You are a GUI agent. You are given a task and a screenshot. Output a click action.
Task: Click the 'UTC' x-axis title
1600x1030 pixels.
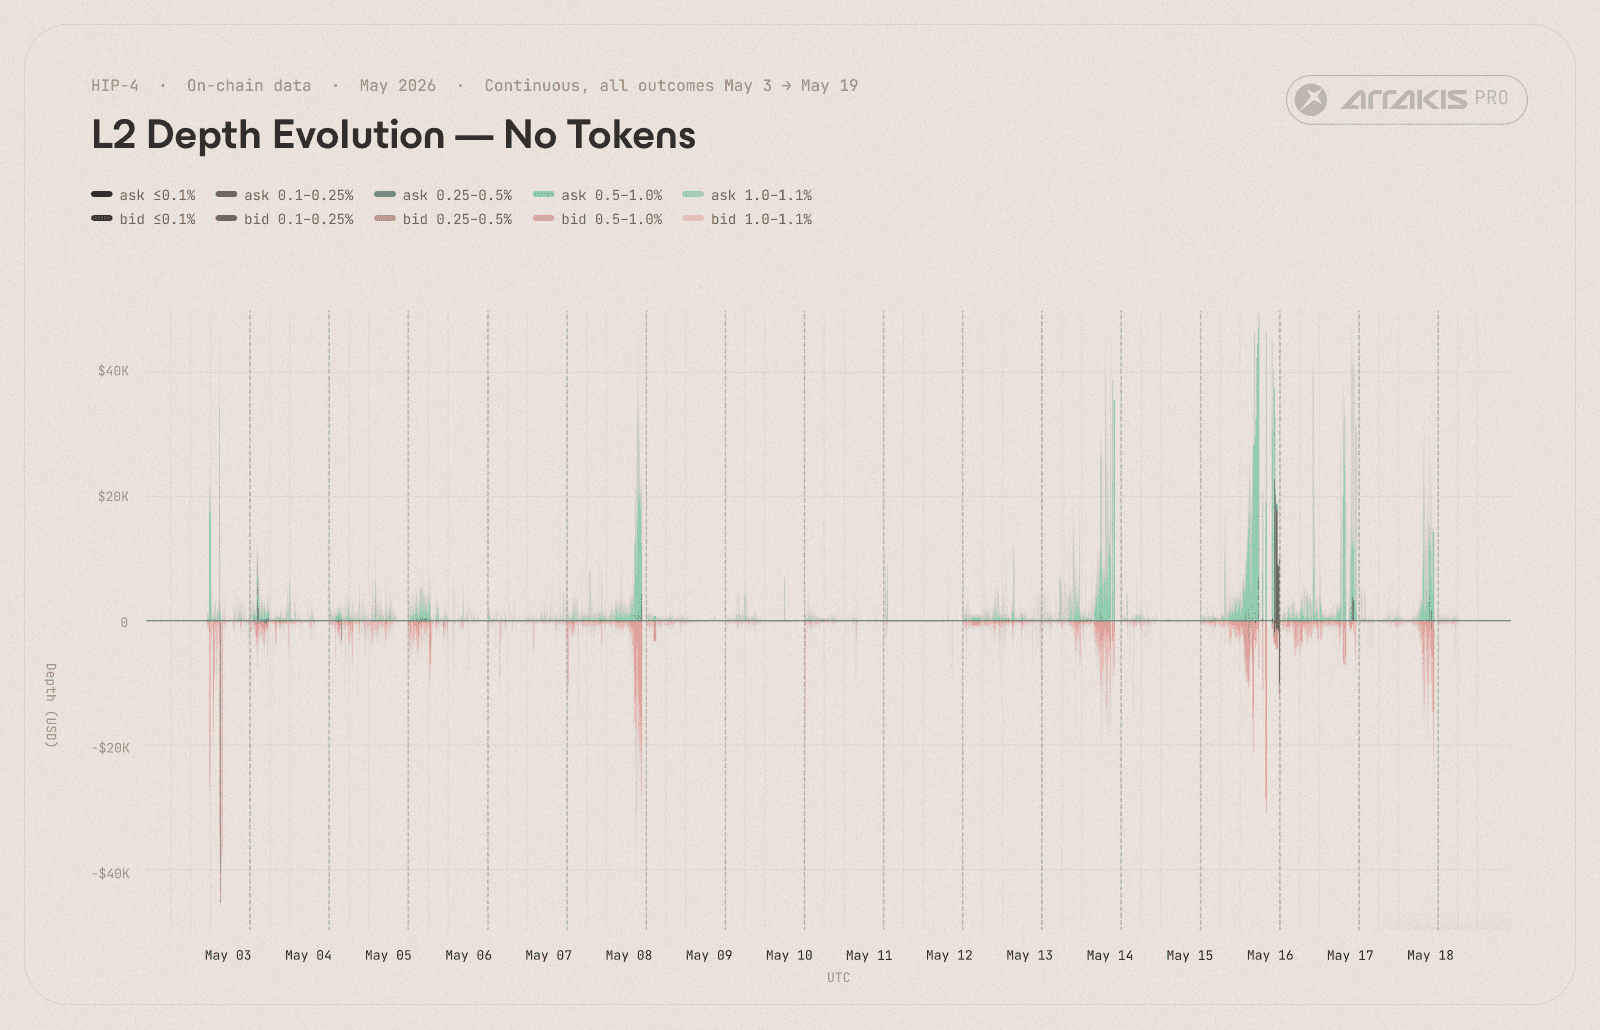coord(838,977)
